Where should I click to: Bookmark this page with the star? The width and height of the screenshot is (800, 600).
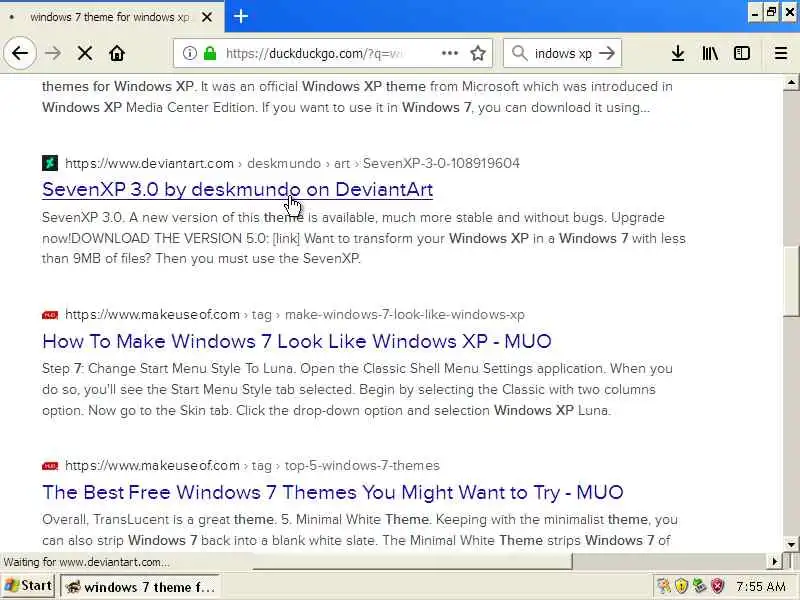pos(478,53)
